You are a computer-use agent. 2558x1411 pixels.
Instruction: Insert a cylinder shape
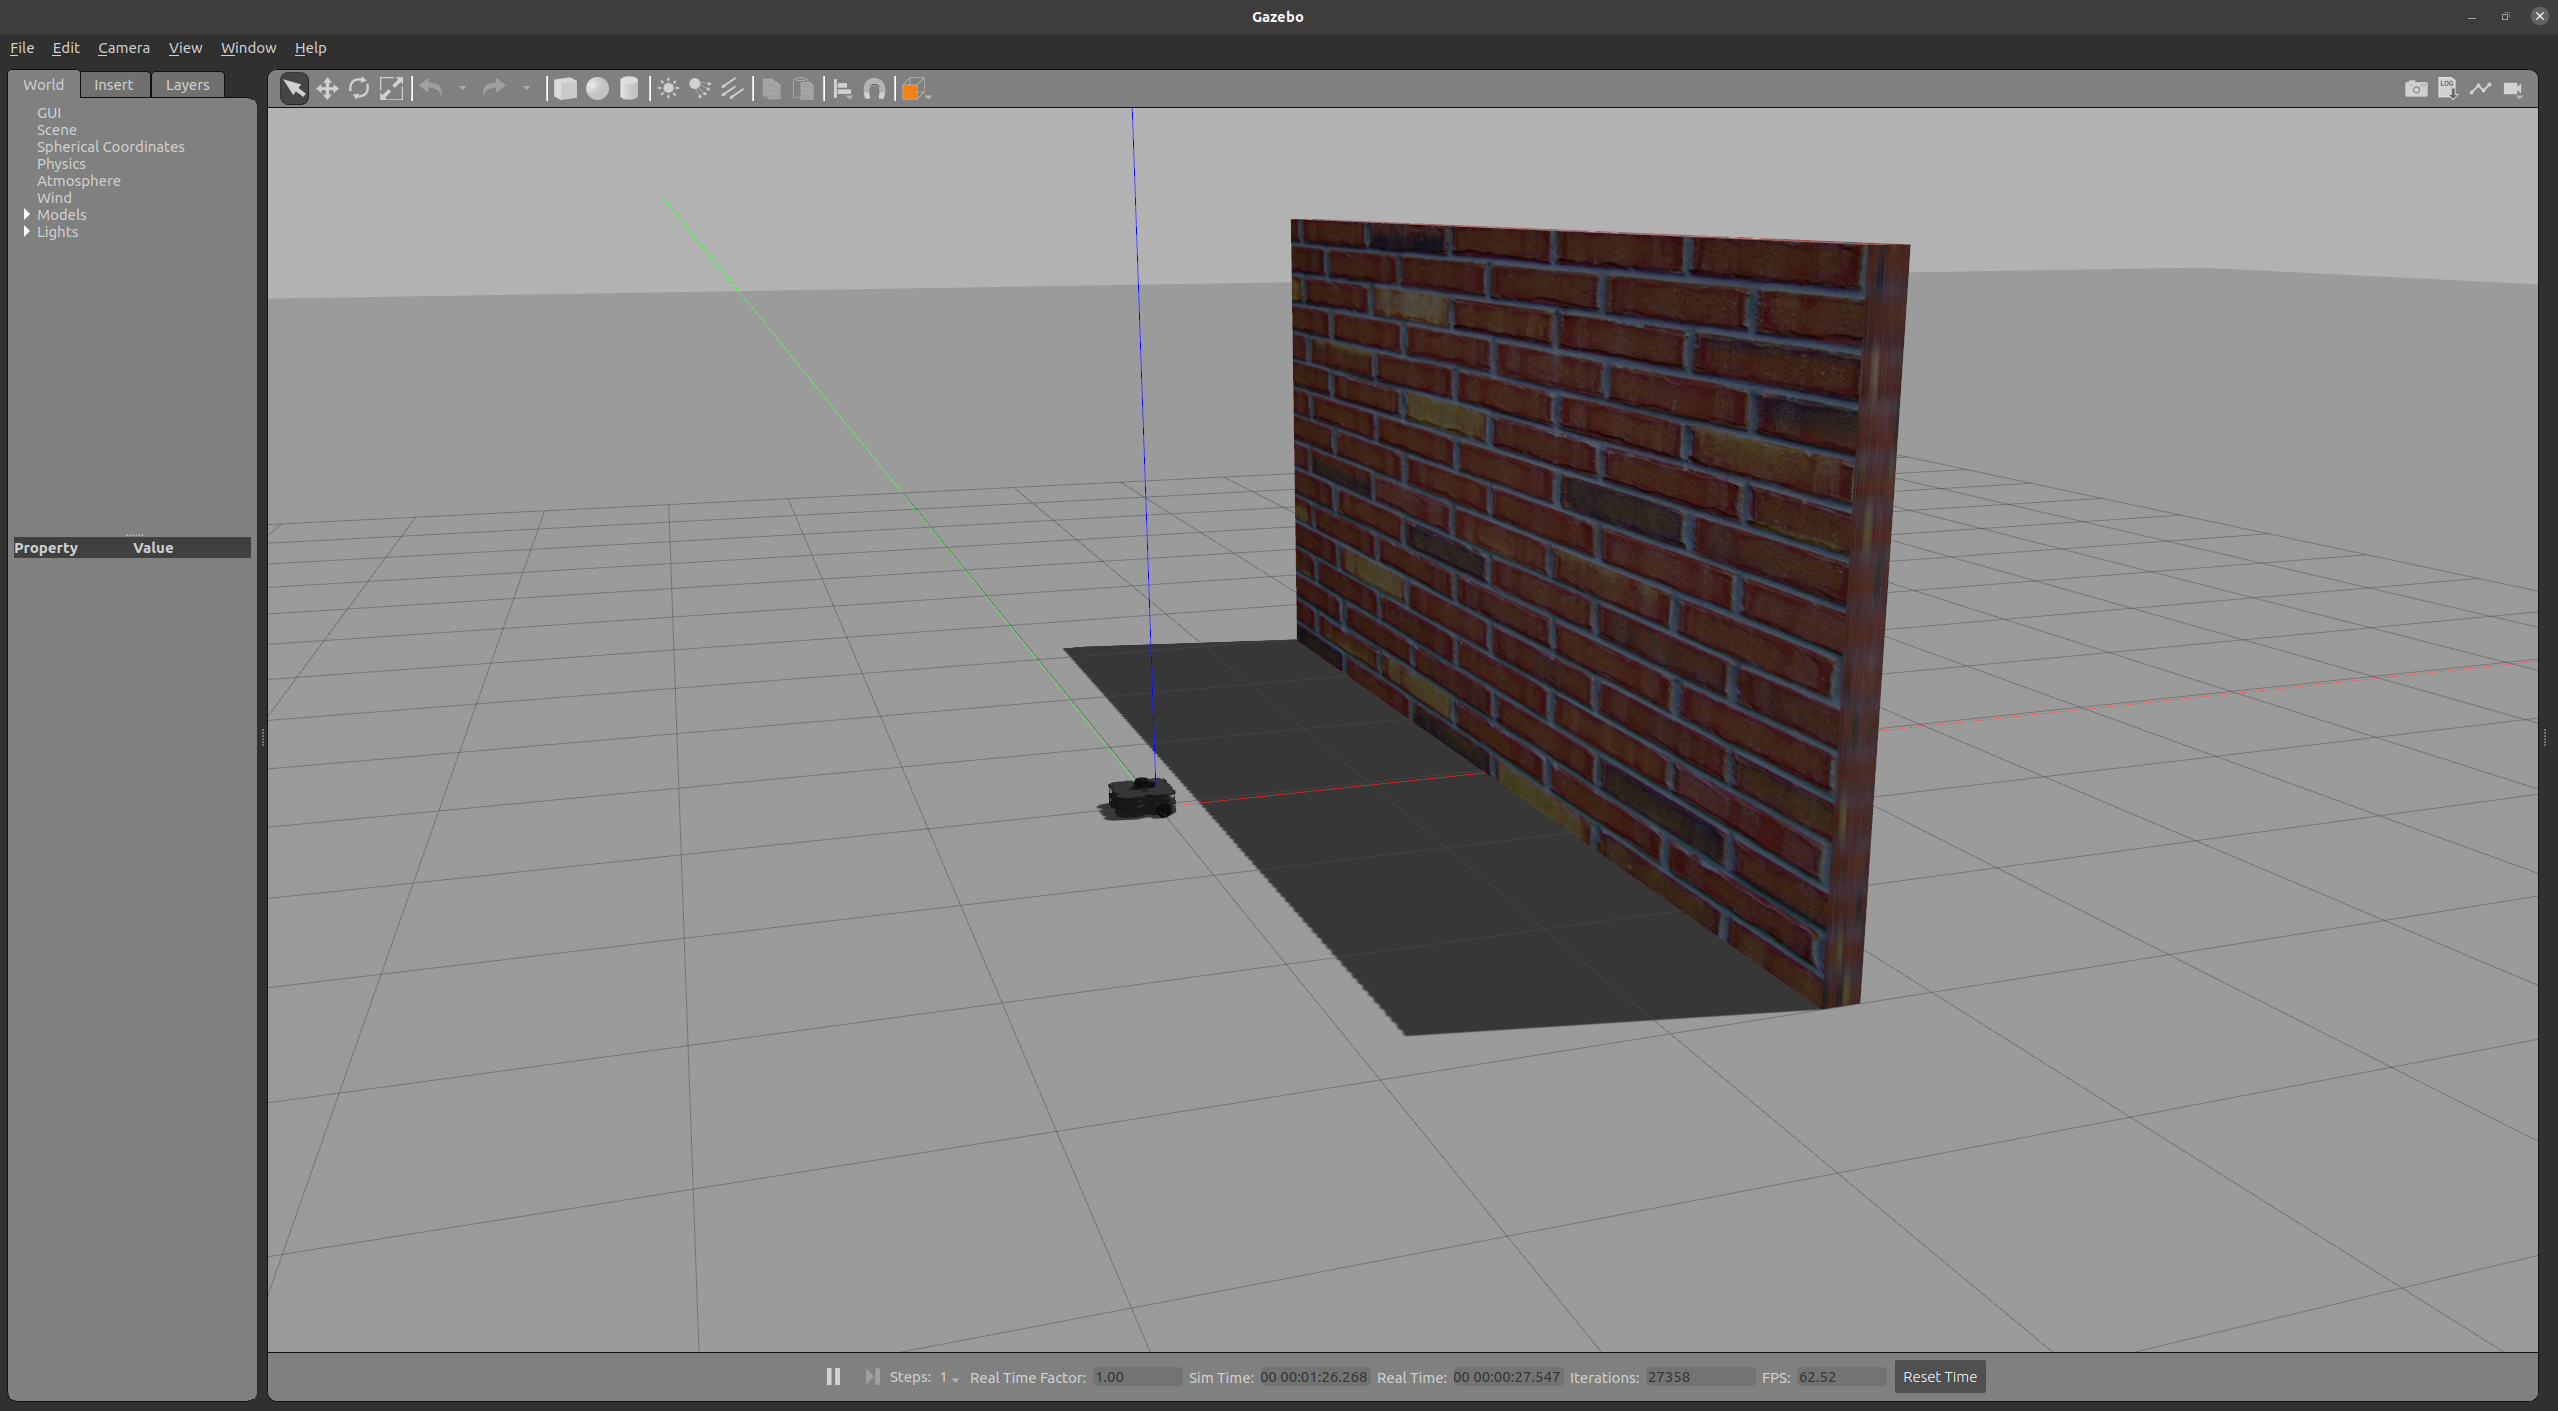tap(629, 89)
